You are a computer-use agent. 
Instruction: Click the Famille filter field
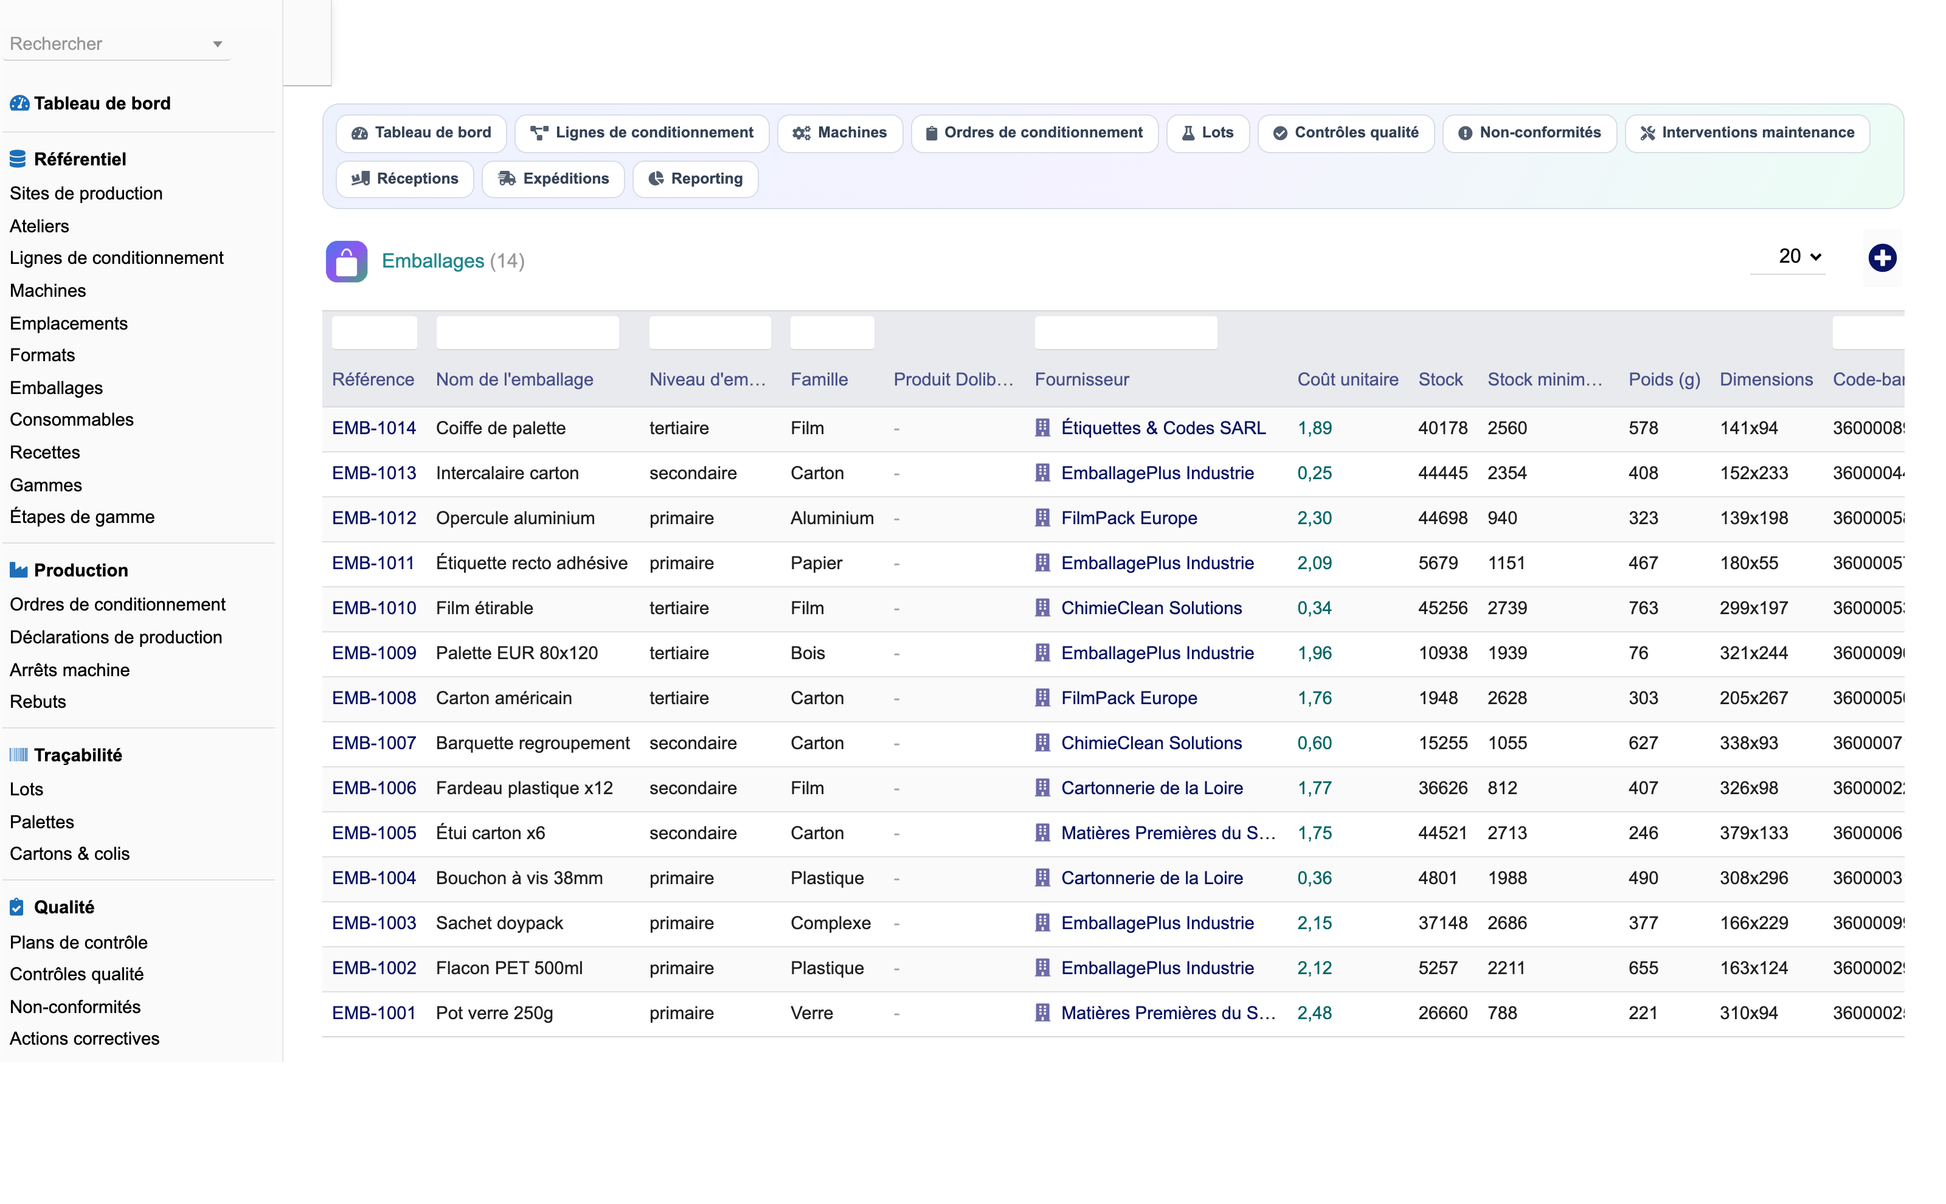click(832, 333)
